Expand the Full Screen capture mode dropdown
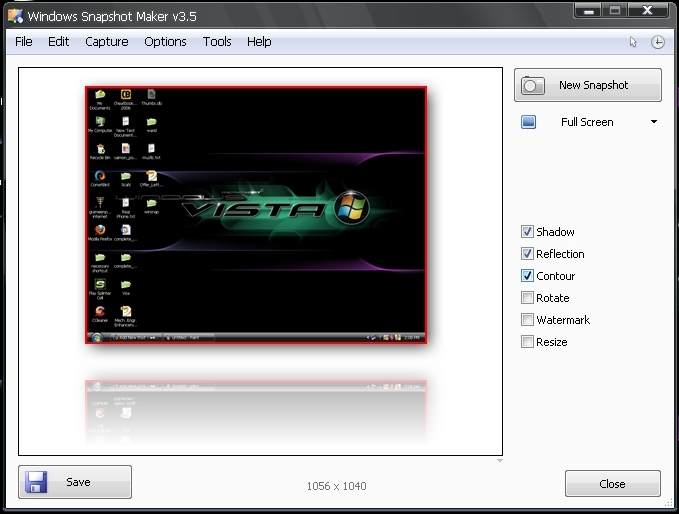679x514 pixels. tap(654, 122)
